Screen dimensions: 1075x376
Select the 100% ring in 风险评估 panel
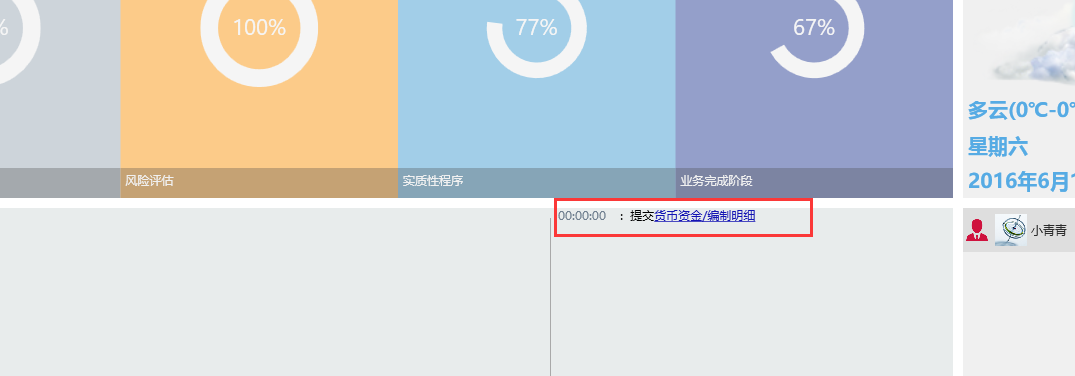coord(259,28)
